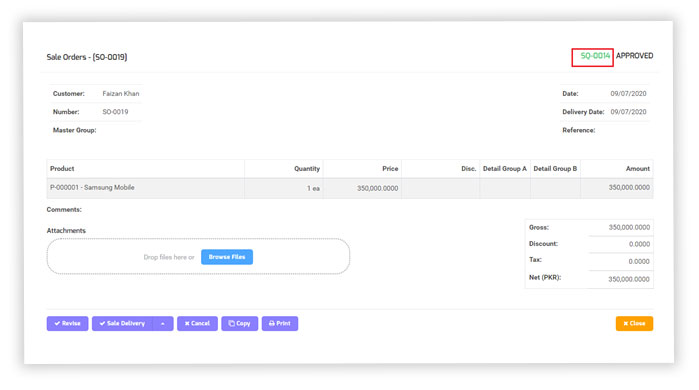Click the Date value 09/07/2020
This screenshot has height=390, width=699.
click(628, 94)
